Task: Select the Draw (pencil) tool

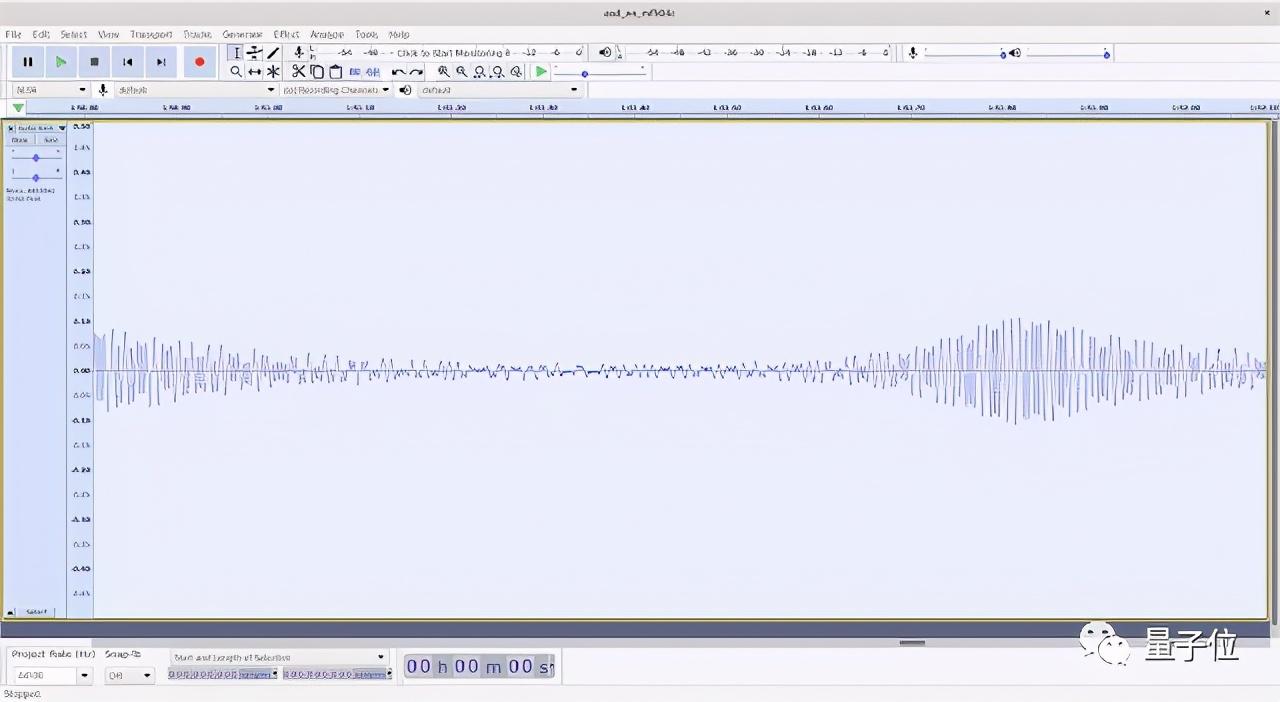Action: (273, 53)
